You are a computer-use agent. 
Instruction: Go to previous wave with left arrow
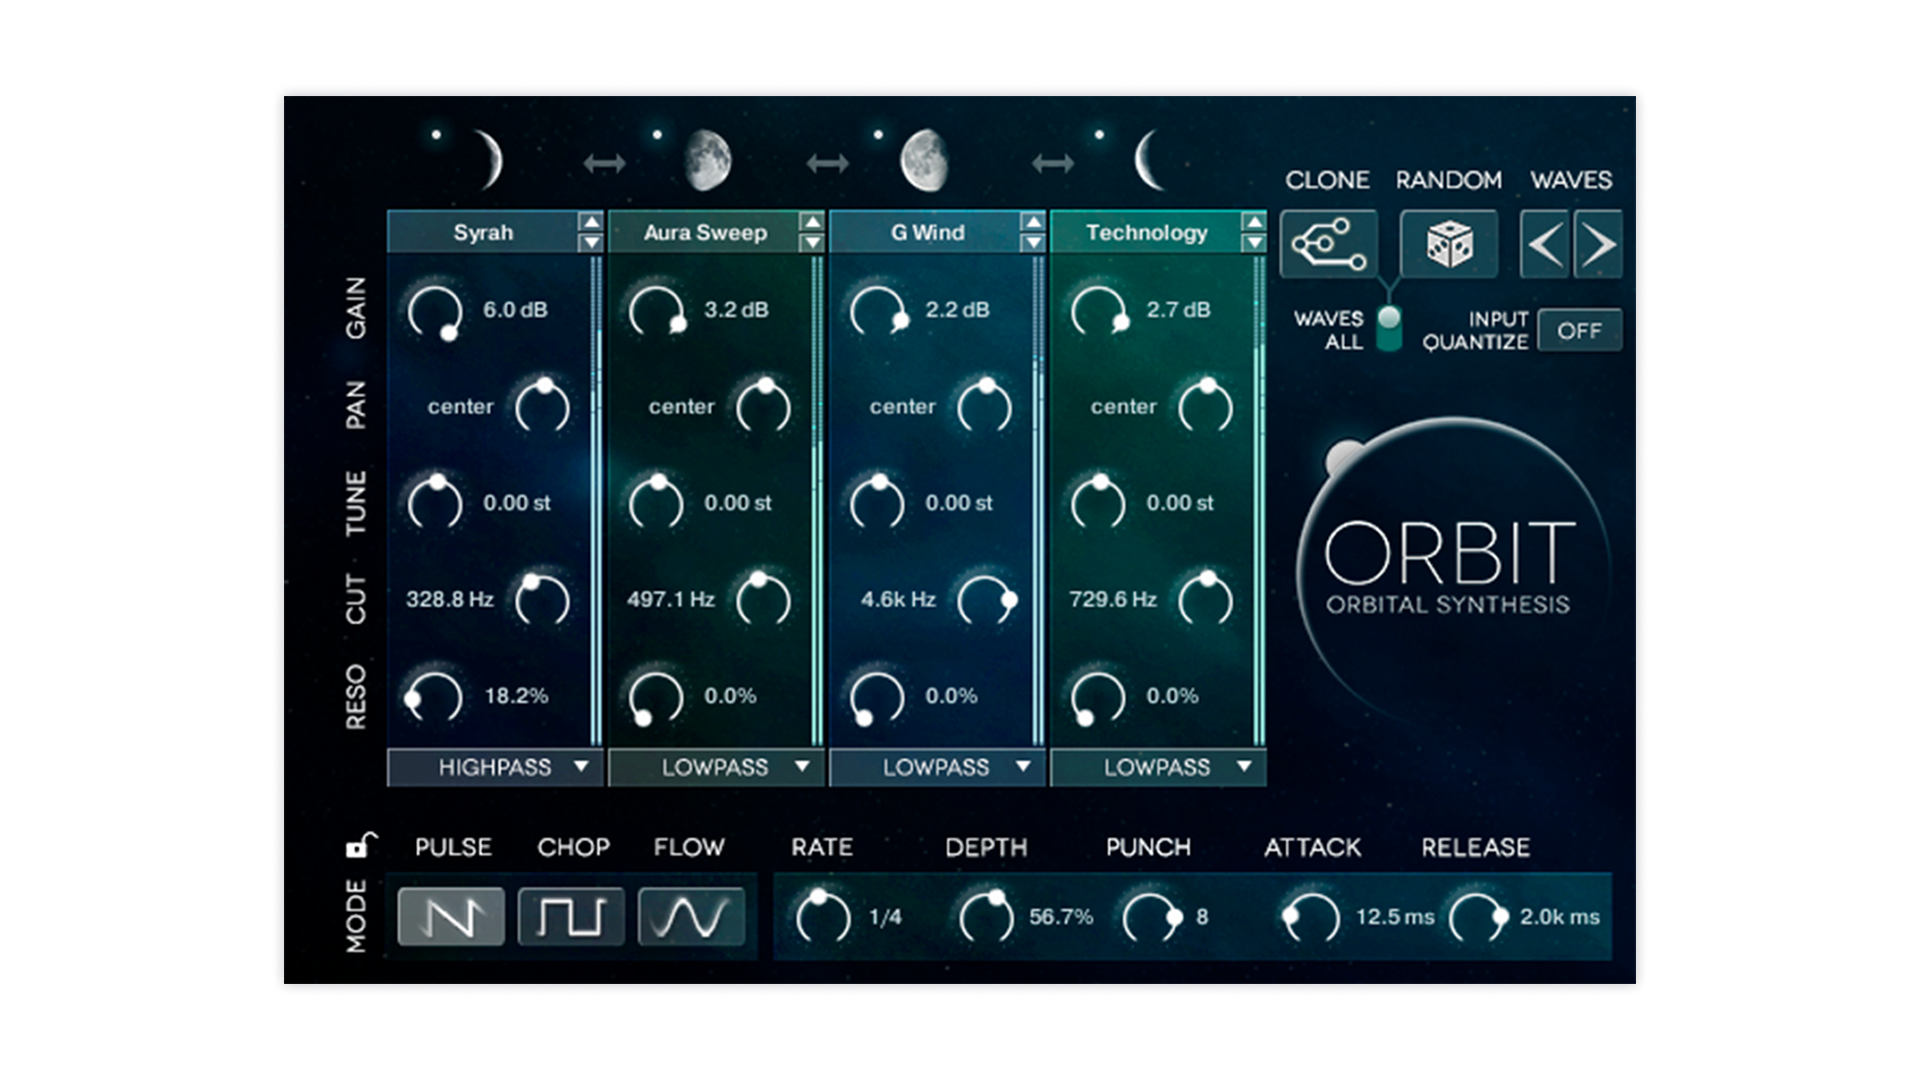coord(1545,244)
